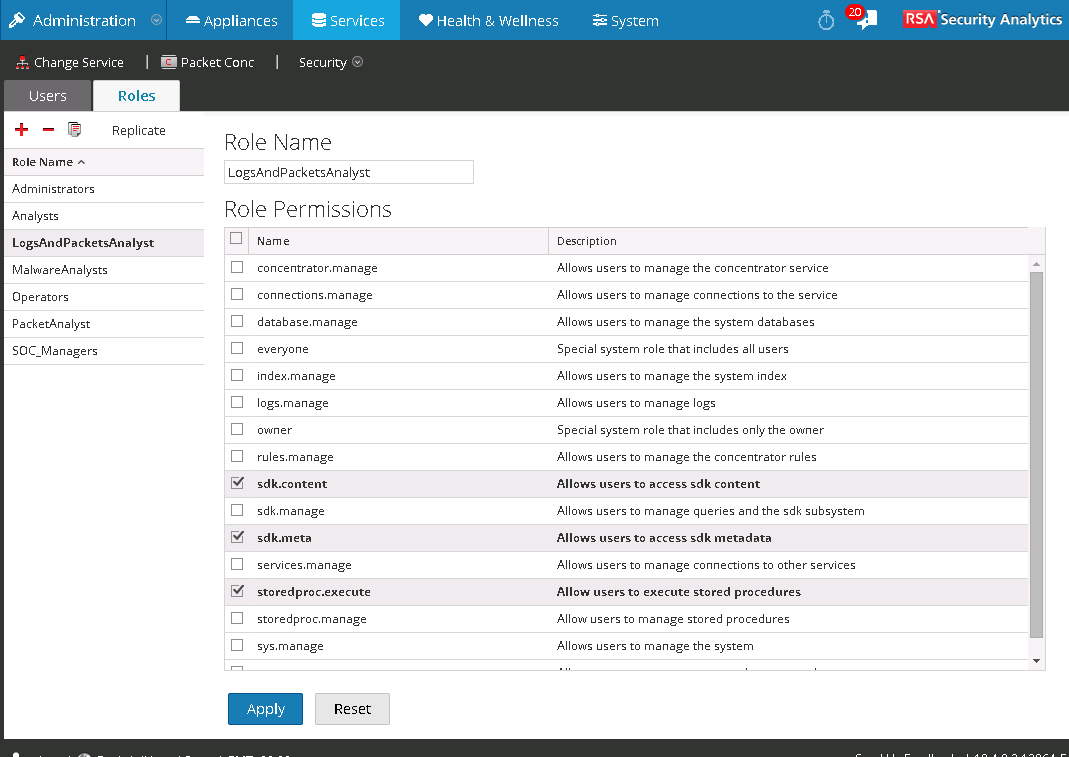Click the RSA Security Analytics logo
Image resolution: width=1069 pixels, height=757 pixels.
coord(982,19)
